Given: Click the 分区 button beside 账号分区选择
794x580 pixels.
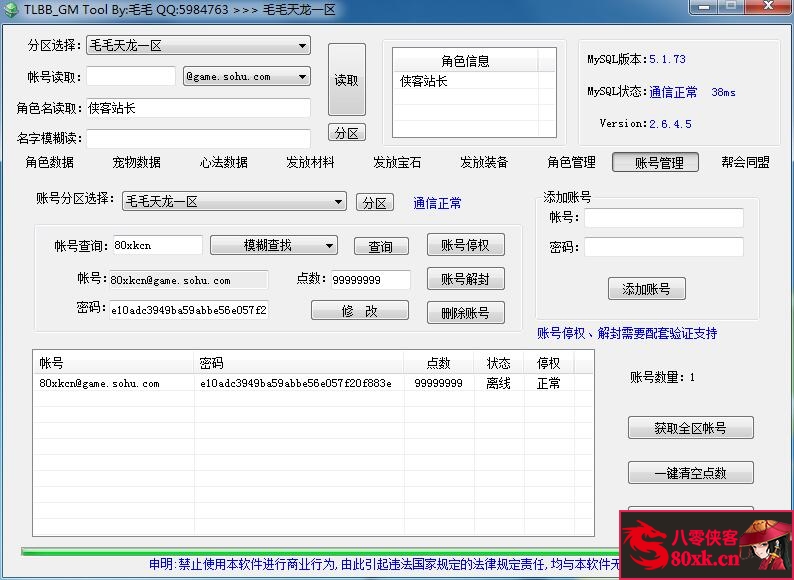Looking at the screenshot, I should (375, 203).
